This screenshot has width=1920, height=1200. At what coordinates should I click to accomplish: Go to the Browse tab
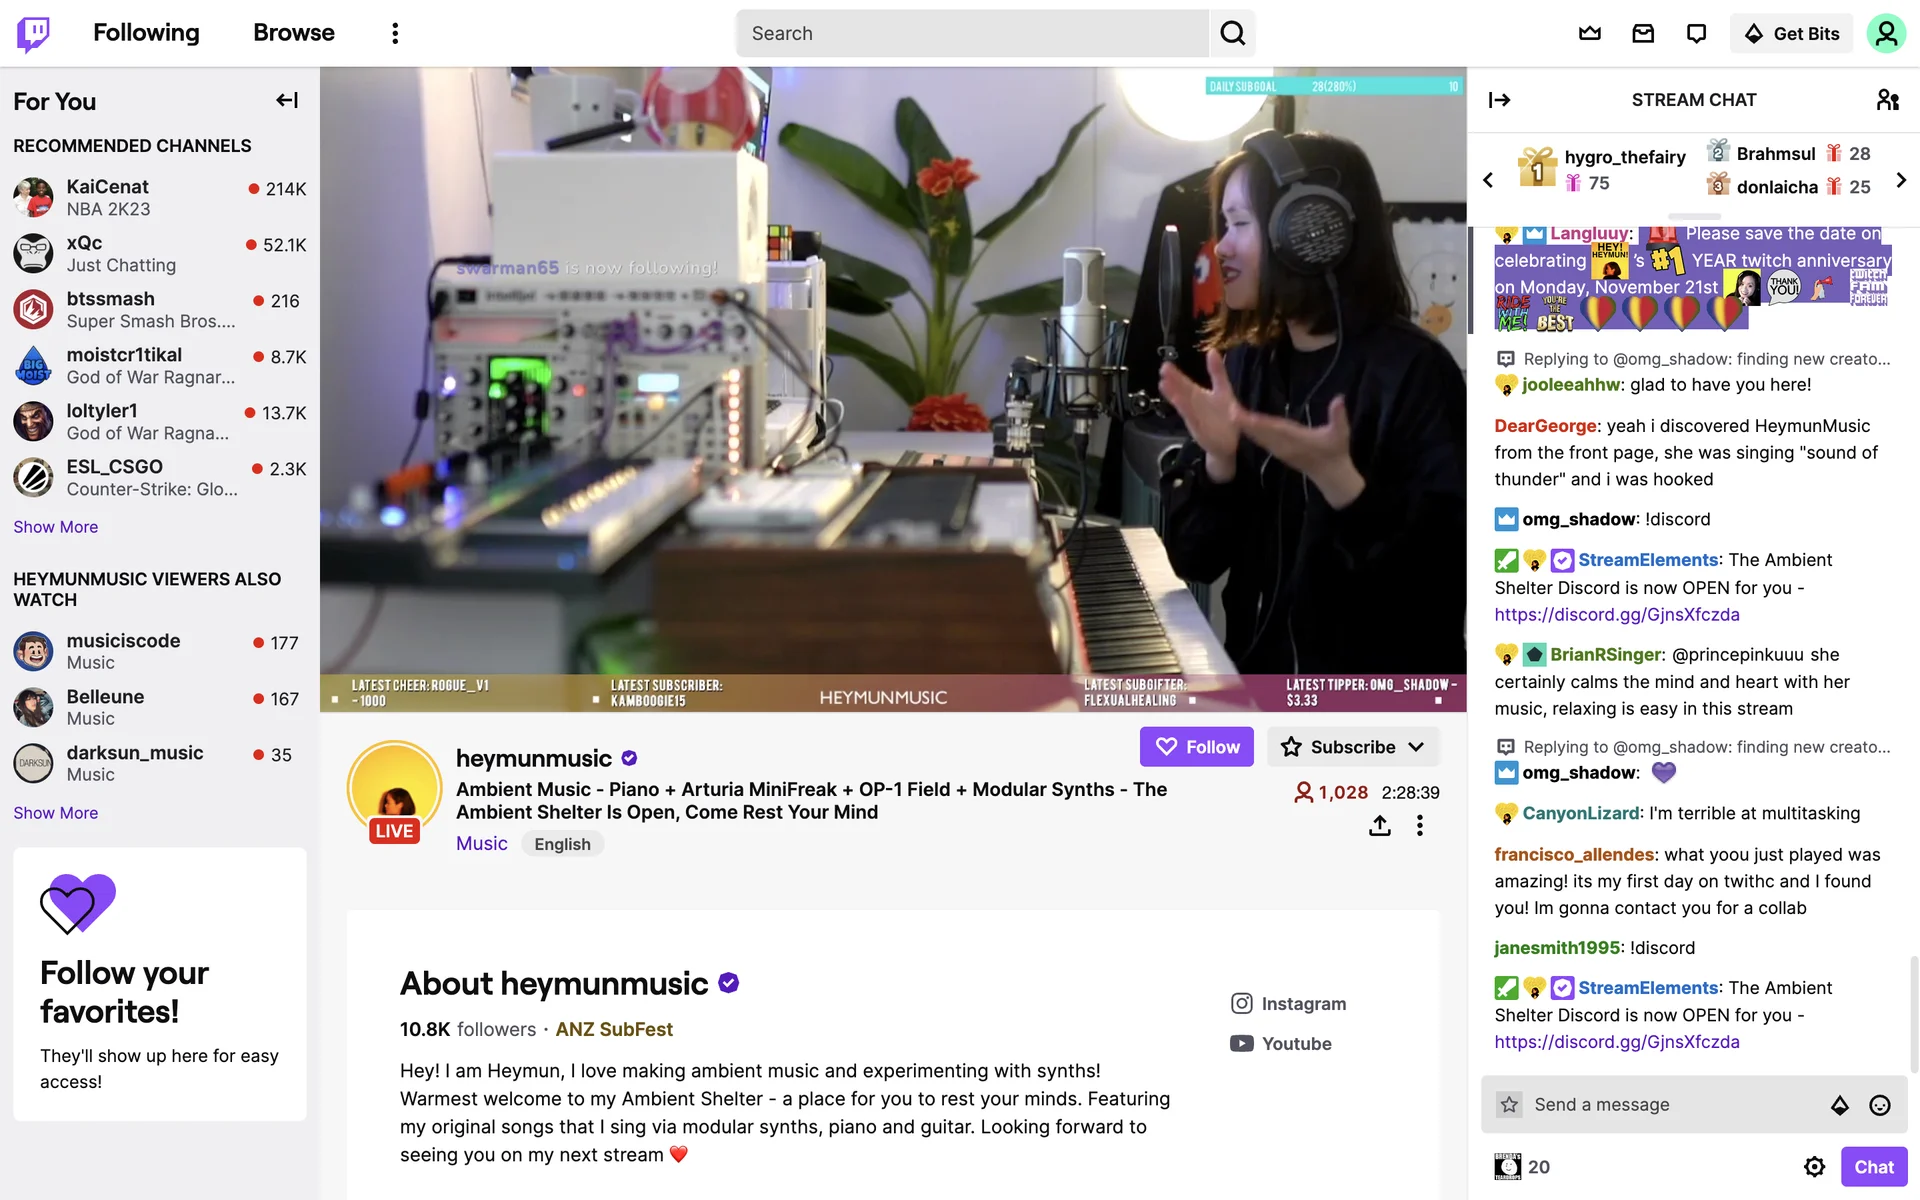[294, 33]
